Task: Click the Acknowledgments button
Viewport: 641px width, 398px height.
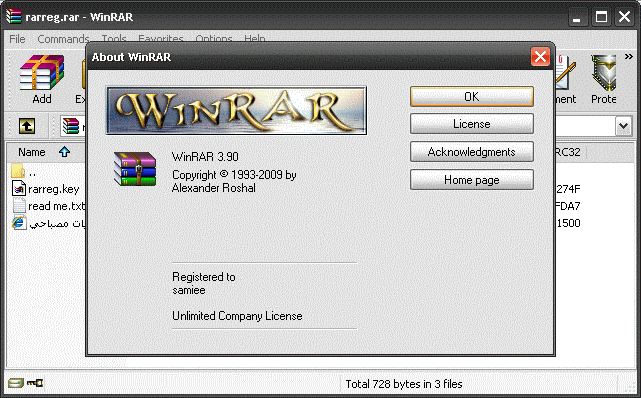Action: coord(472,152)
